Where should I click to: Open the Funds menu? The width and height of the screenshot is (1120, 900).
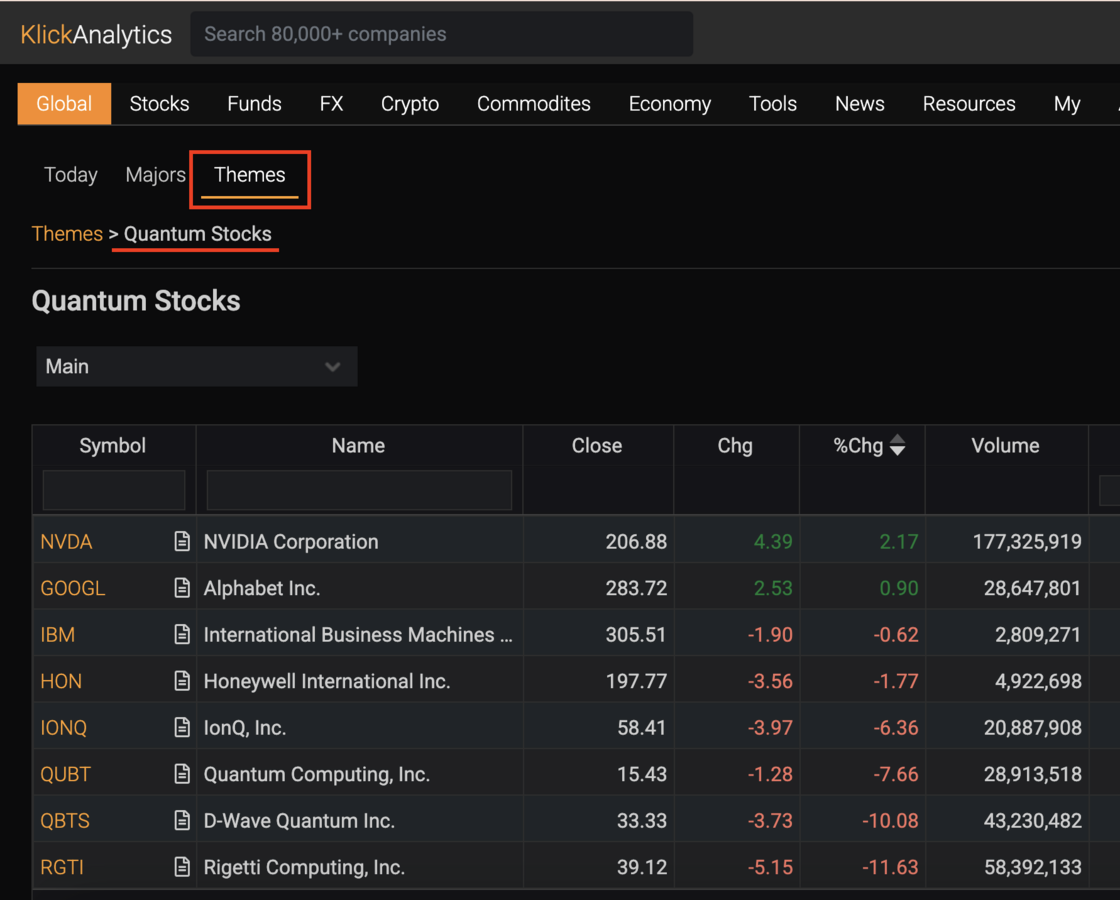(x=254, y=104)
